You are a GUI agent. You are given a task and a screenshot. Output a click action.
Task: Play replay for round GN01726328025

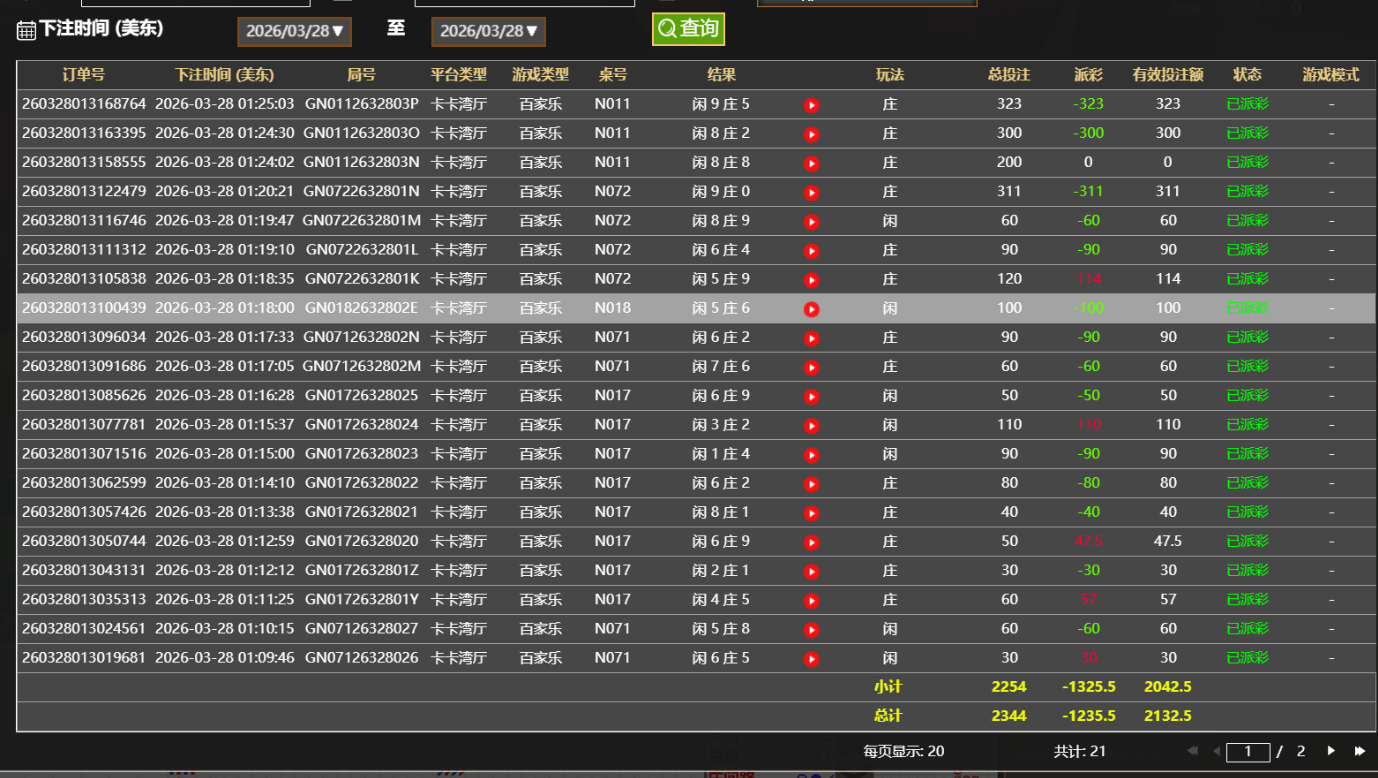(x=811, y=397)
